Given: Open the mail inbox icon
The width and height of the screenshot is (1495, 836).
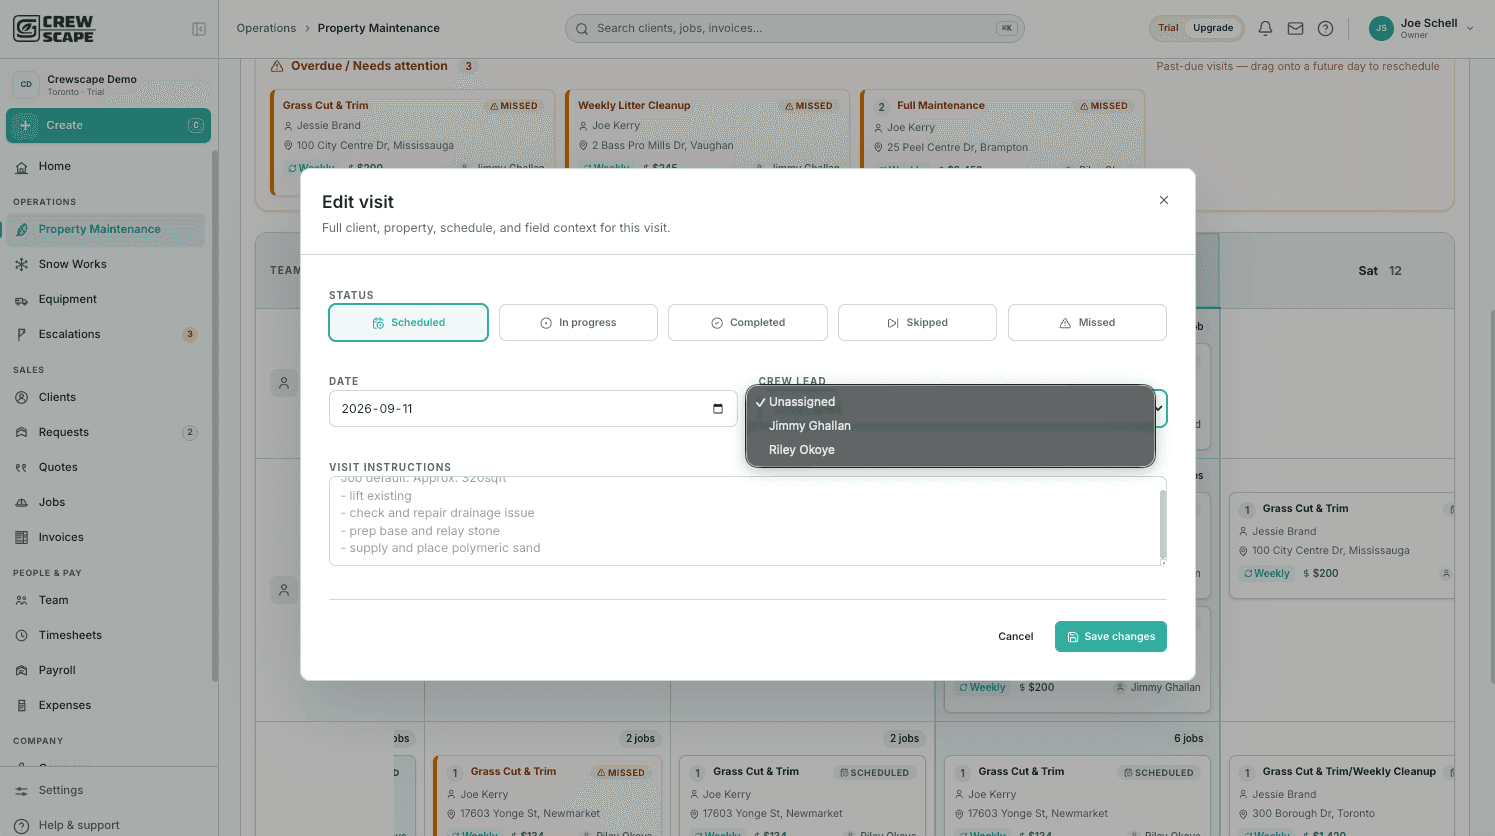Looking at the screenshot, I should (1295, 28).
